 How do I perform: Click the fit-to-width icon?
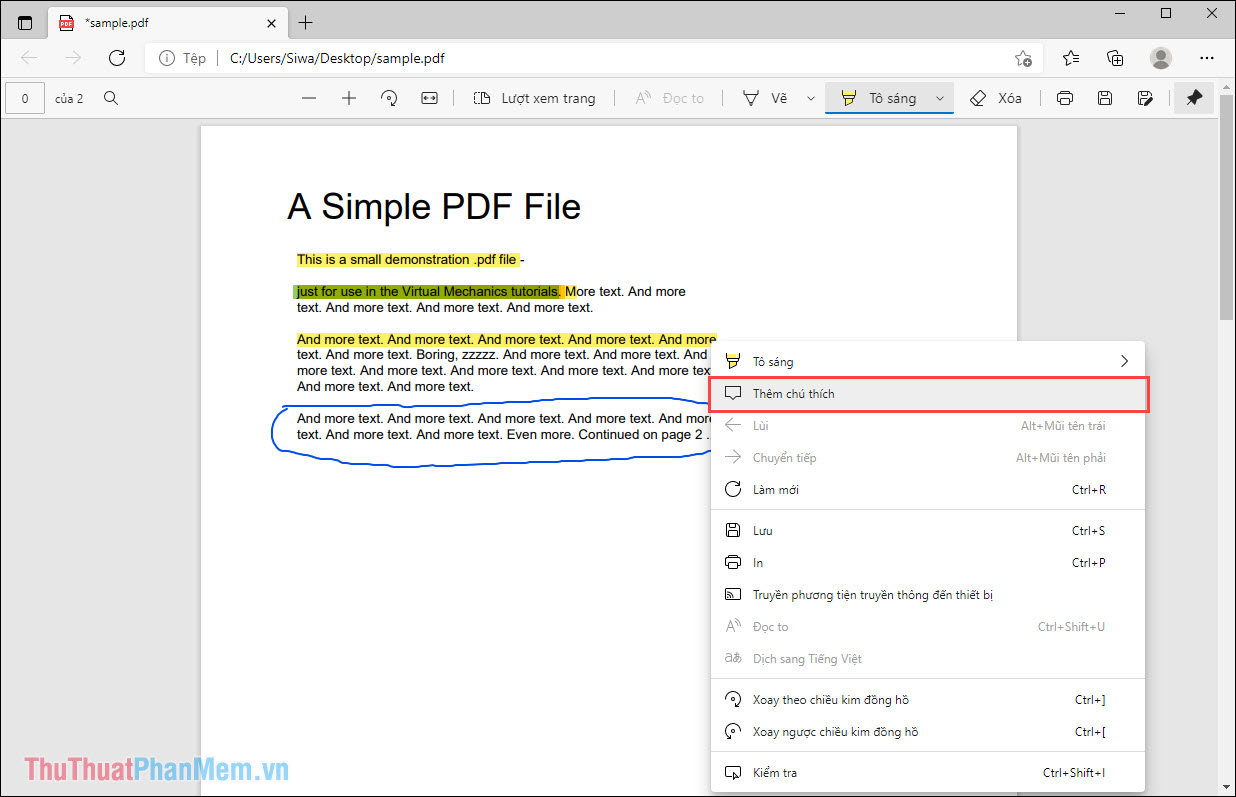pyautogui.click(x=429, y=98)
